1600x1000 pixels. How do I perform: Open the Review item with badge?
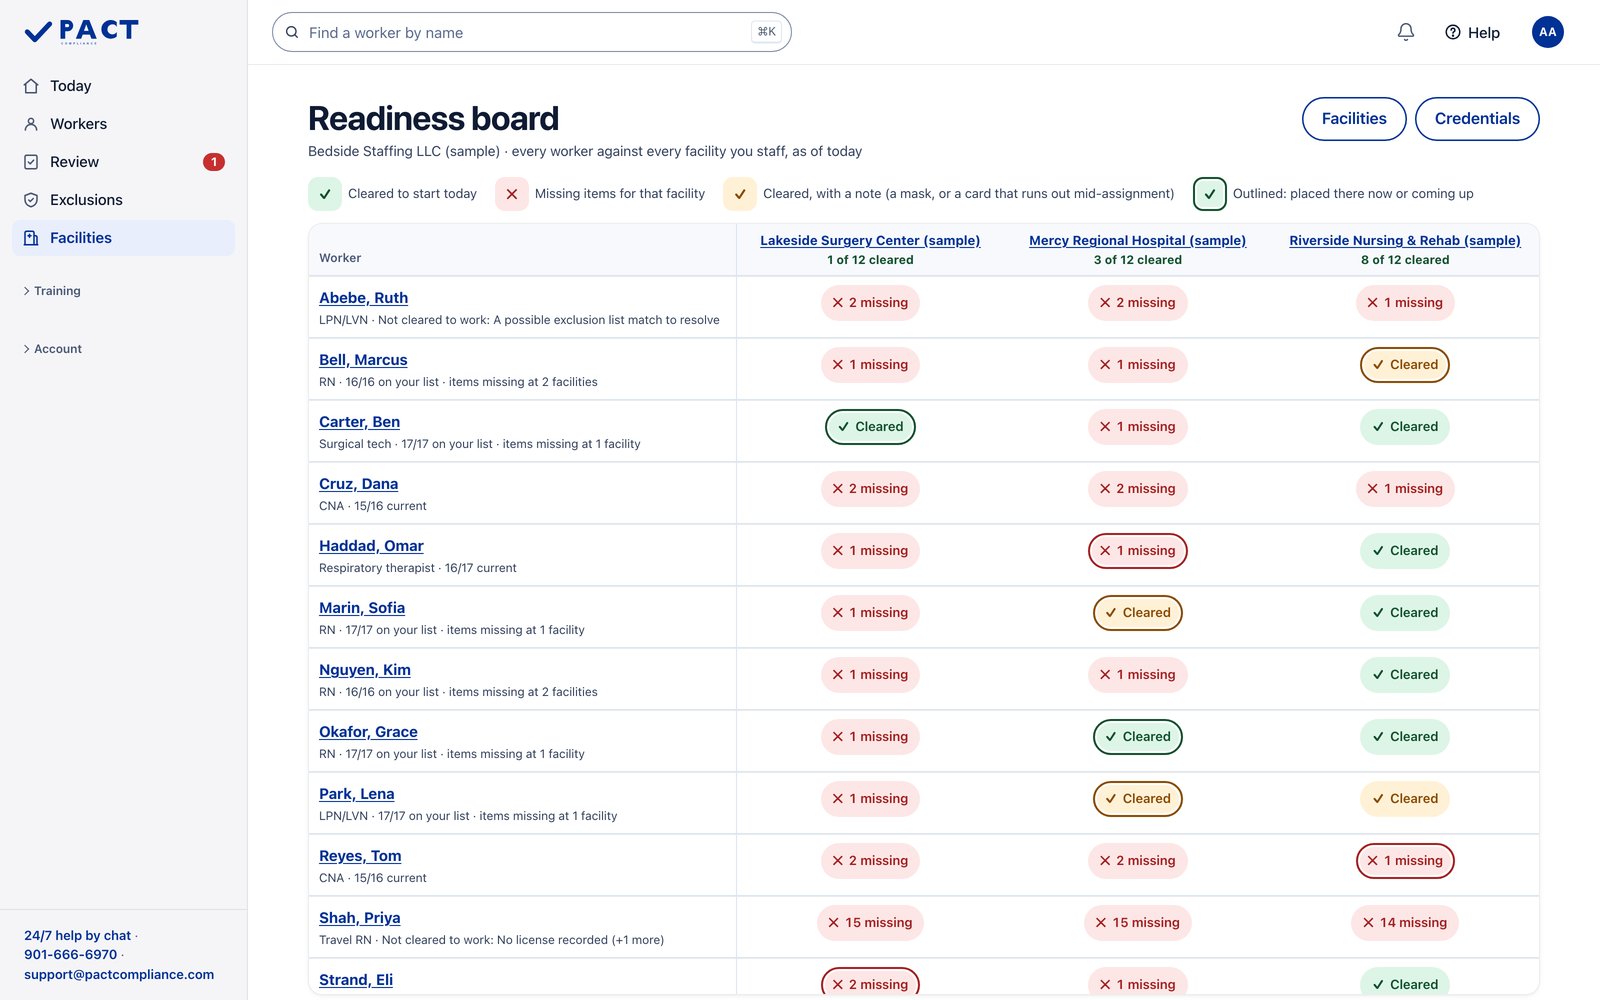coord(124,162)
